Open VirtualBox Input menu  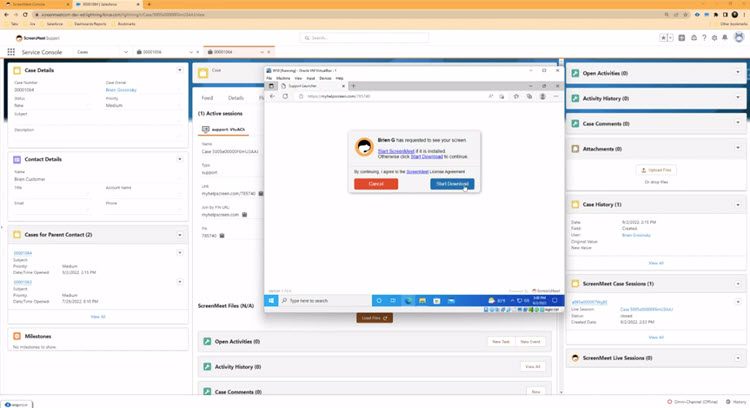click(x=311, y=78)
